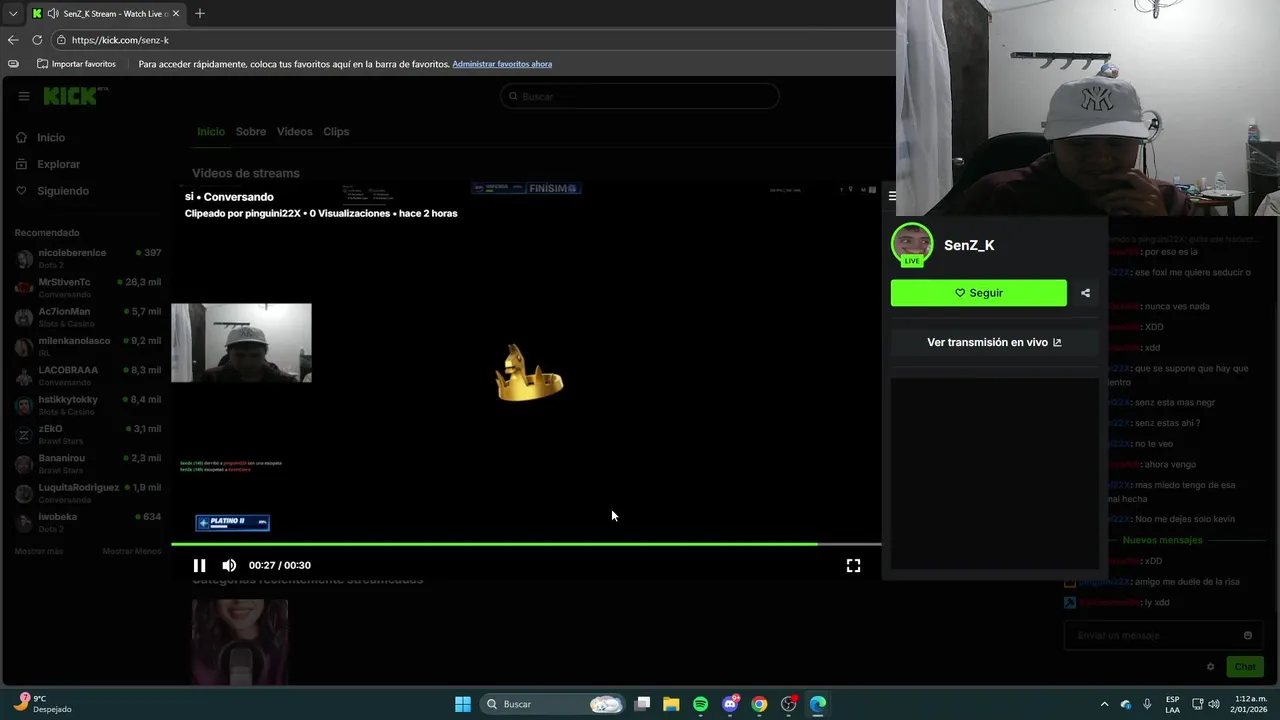Pause the clip playback
Image resolution: width=1280 pixels, height=720 pixels.
[x=199, y=565]
